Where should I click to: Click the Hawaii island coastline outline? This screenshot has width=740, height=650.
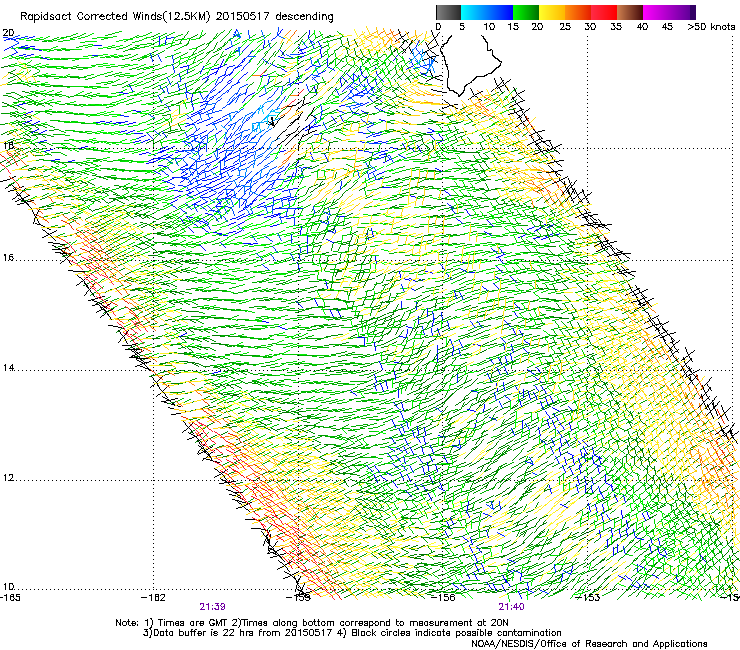click(x=470, y=64)
